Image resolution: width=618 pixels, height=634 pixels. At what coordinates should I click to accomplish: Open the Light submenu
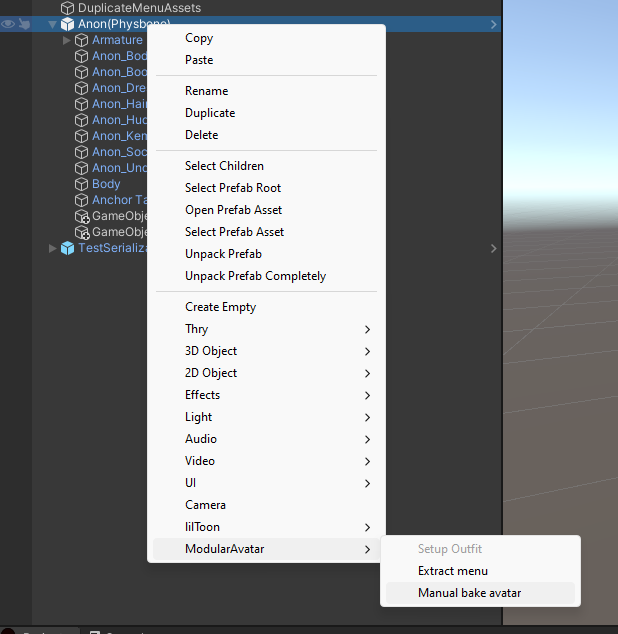pyautogui.click(x=266, y=417)
